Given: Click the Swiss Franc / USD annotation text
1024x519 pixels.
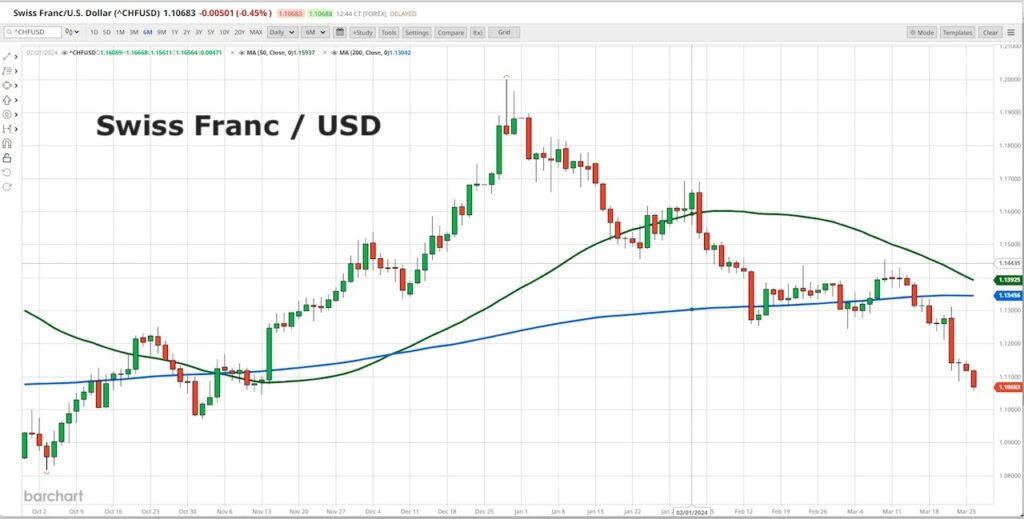Looking at the screenshot, I should 238,126.
